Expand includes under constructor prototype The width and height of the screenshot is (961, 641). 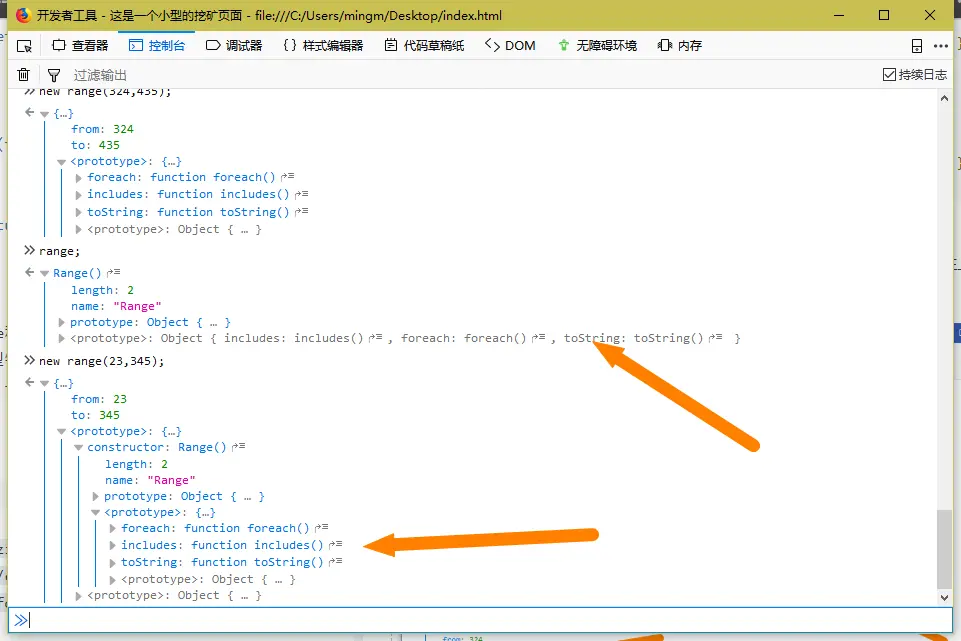point(113,545)
